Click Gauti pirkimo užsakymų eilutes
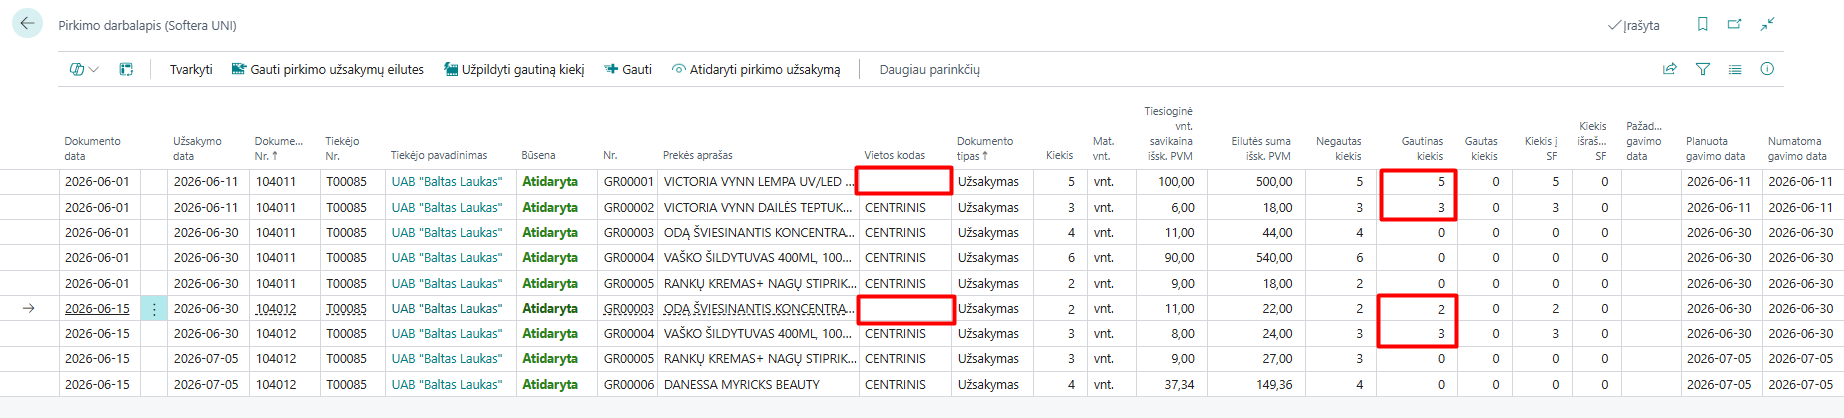 tap(328, 69)
